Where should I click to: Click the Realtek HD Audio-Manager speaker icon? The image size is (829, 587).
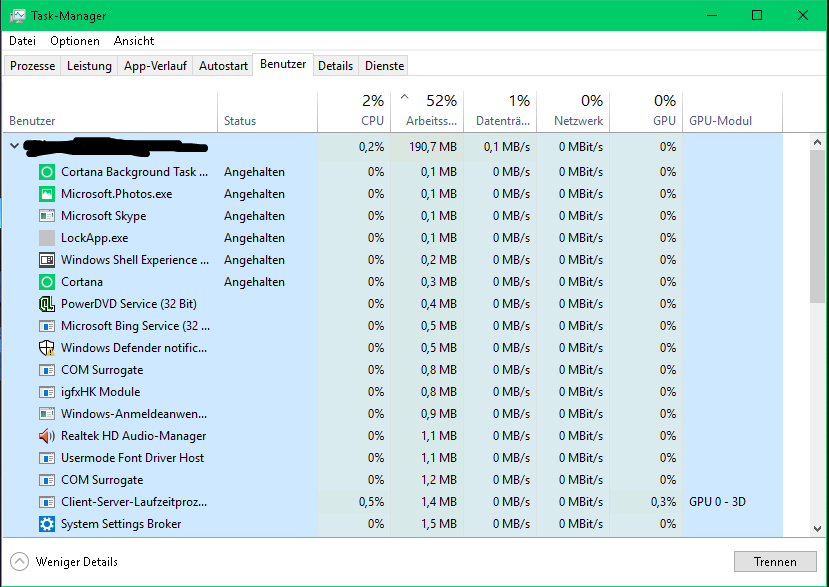click(x=47, y=436)
